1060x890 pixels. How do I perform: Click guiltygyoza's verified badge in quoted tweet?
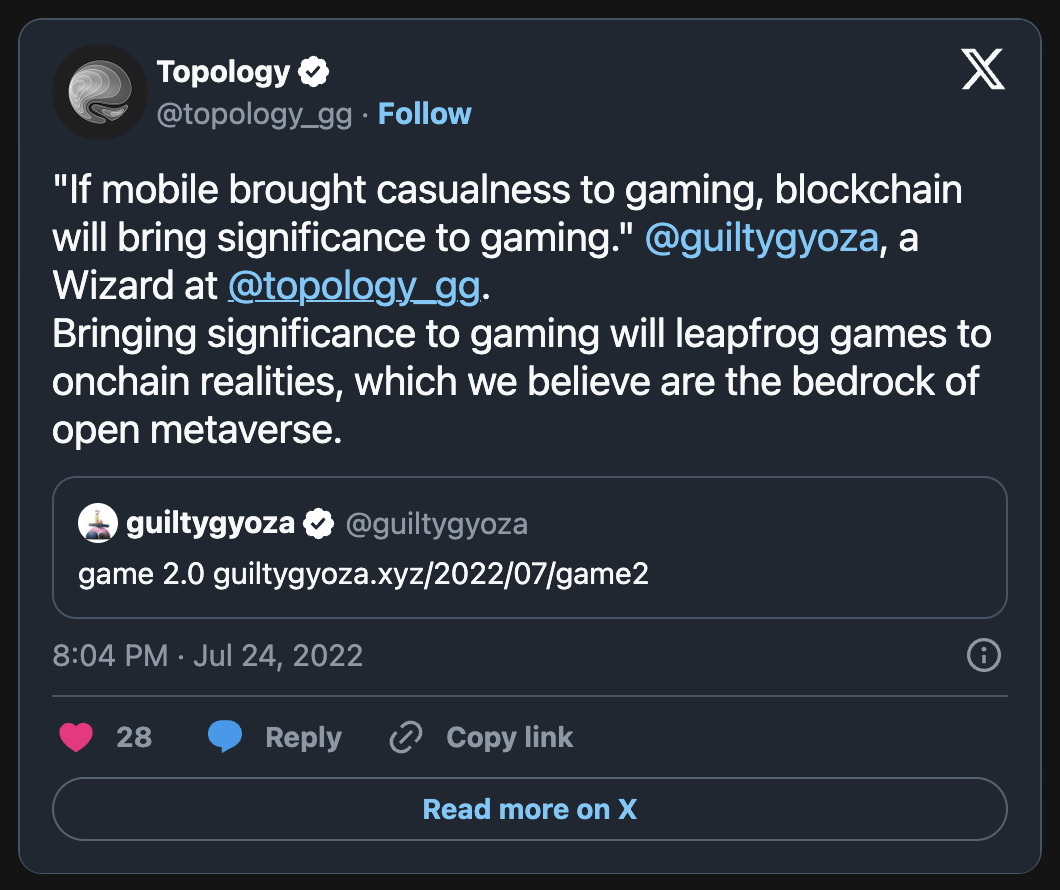tap(319, 524)
